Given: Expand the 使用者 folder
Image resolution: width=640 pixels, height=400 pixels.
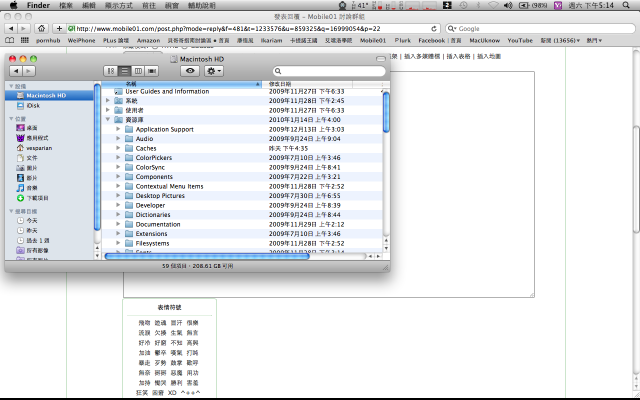Looking at the screenshot, I should pyautogui.click(x=108, y=110).
